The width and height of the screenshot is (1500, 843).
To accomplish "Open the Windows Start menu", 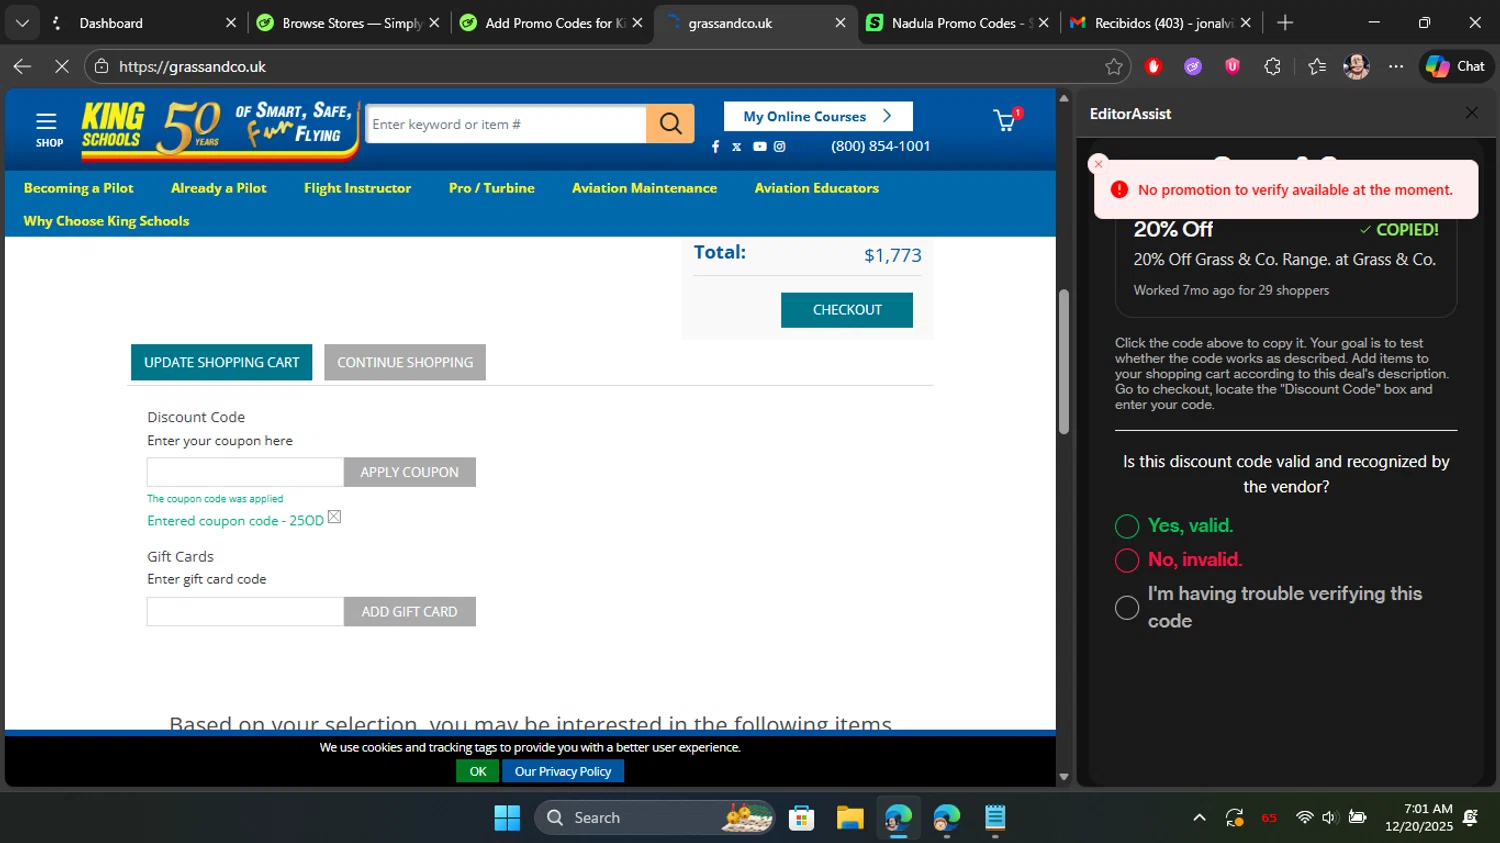I will click(x=507, y=818).
